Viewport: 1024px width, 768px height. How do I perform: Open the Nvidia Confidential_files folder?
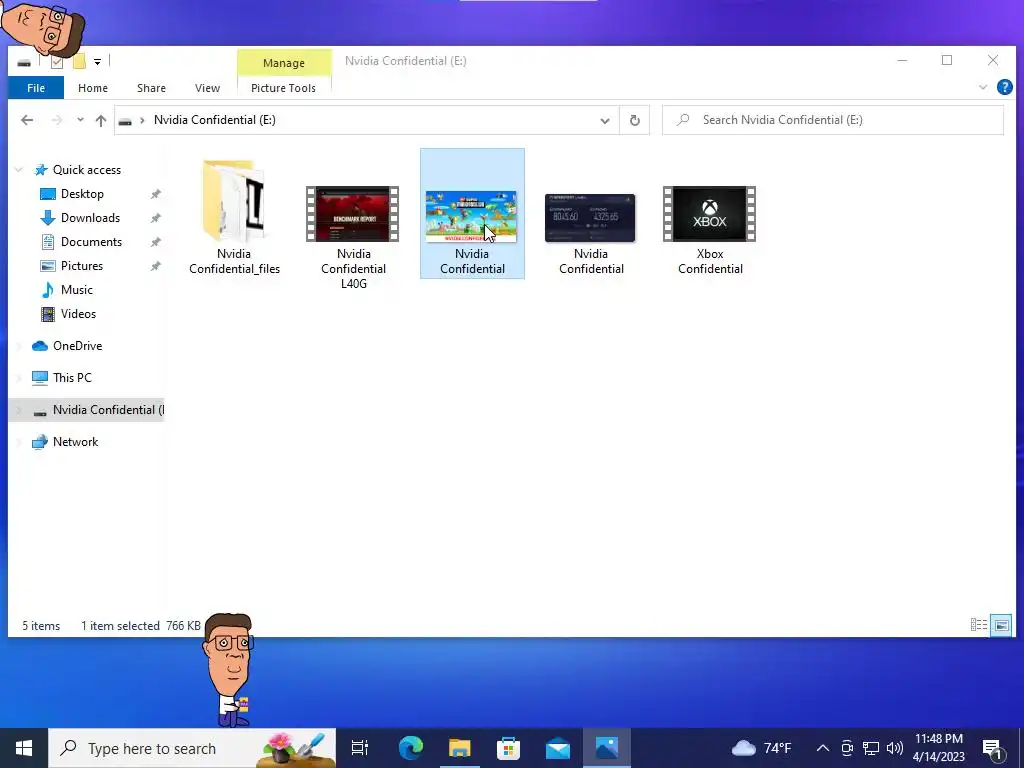(234, 218)
